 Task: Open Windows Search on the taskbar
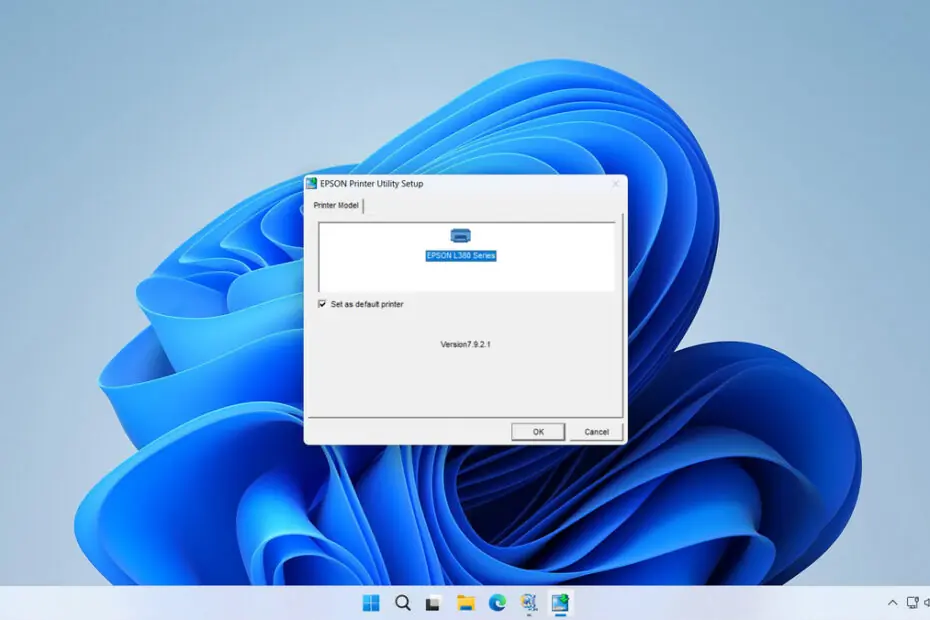tap(403, 603)
